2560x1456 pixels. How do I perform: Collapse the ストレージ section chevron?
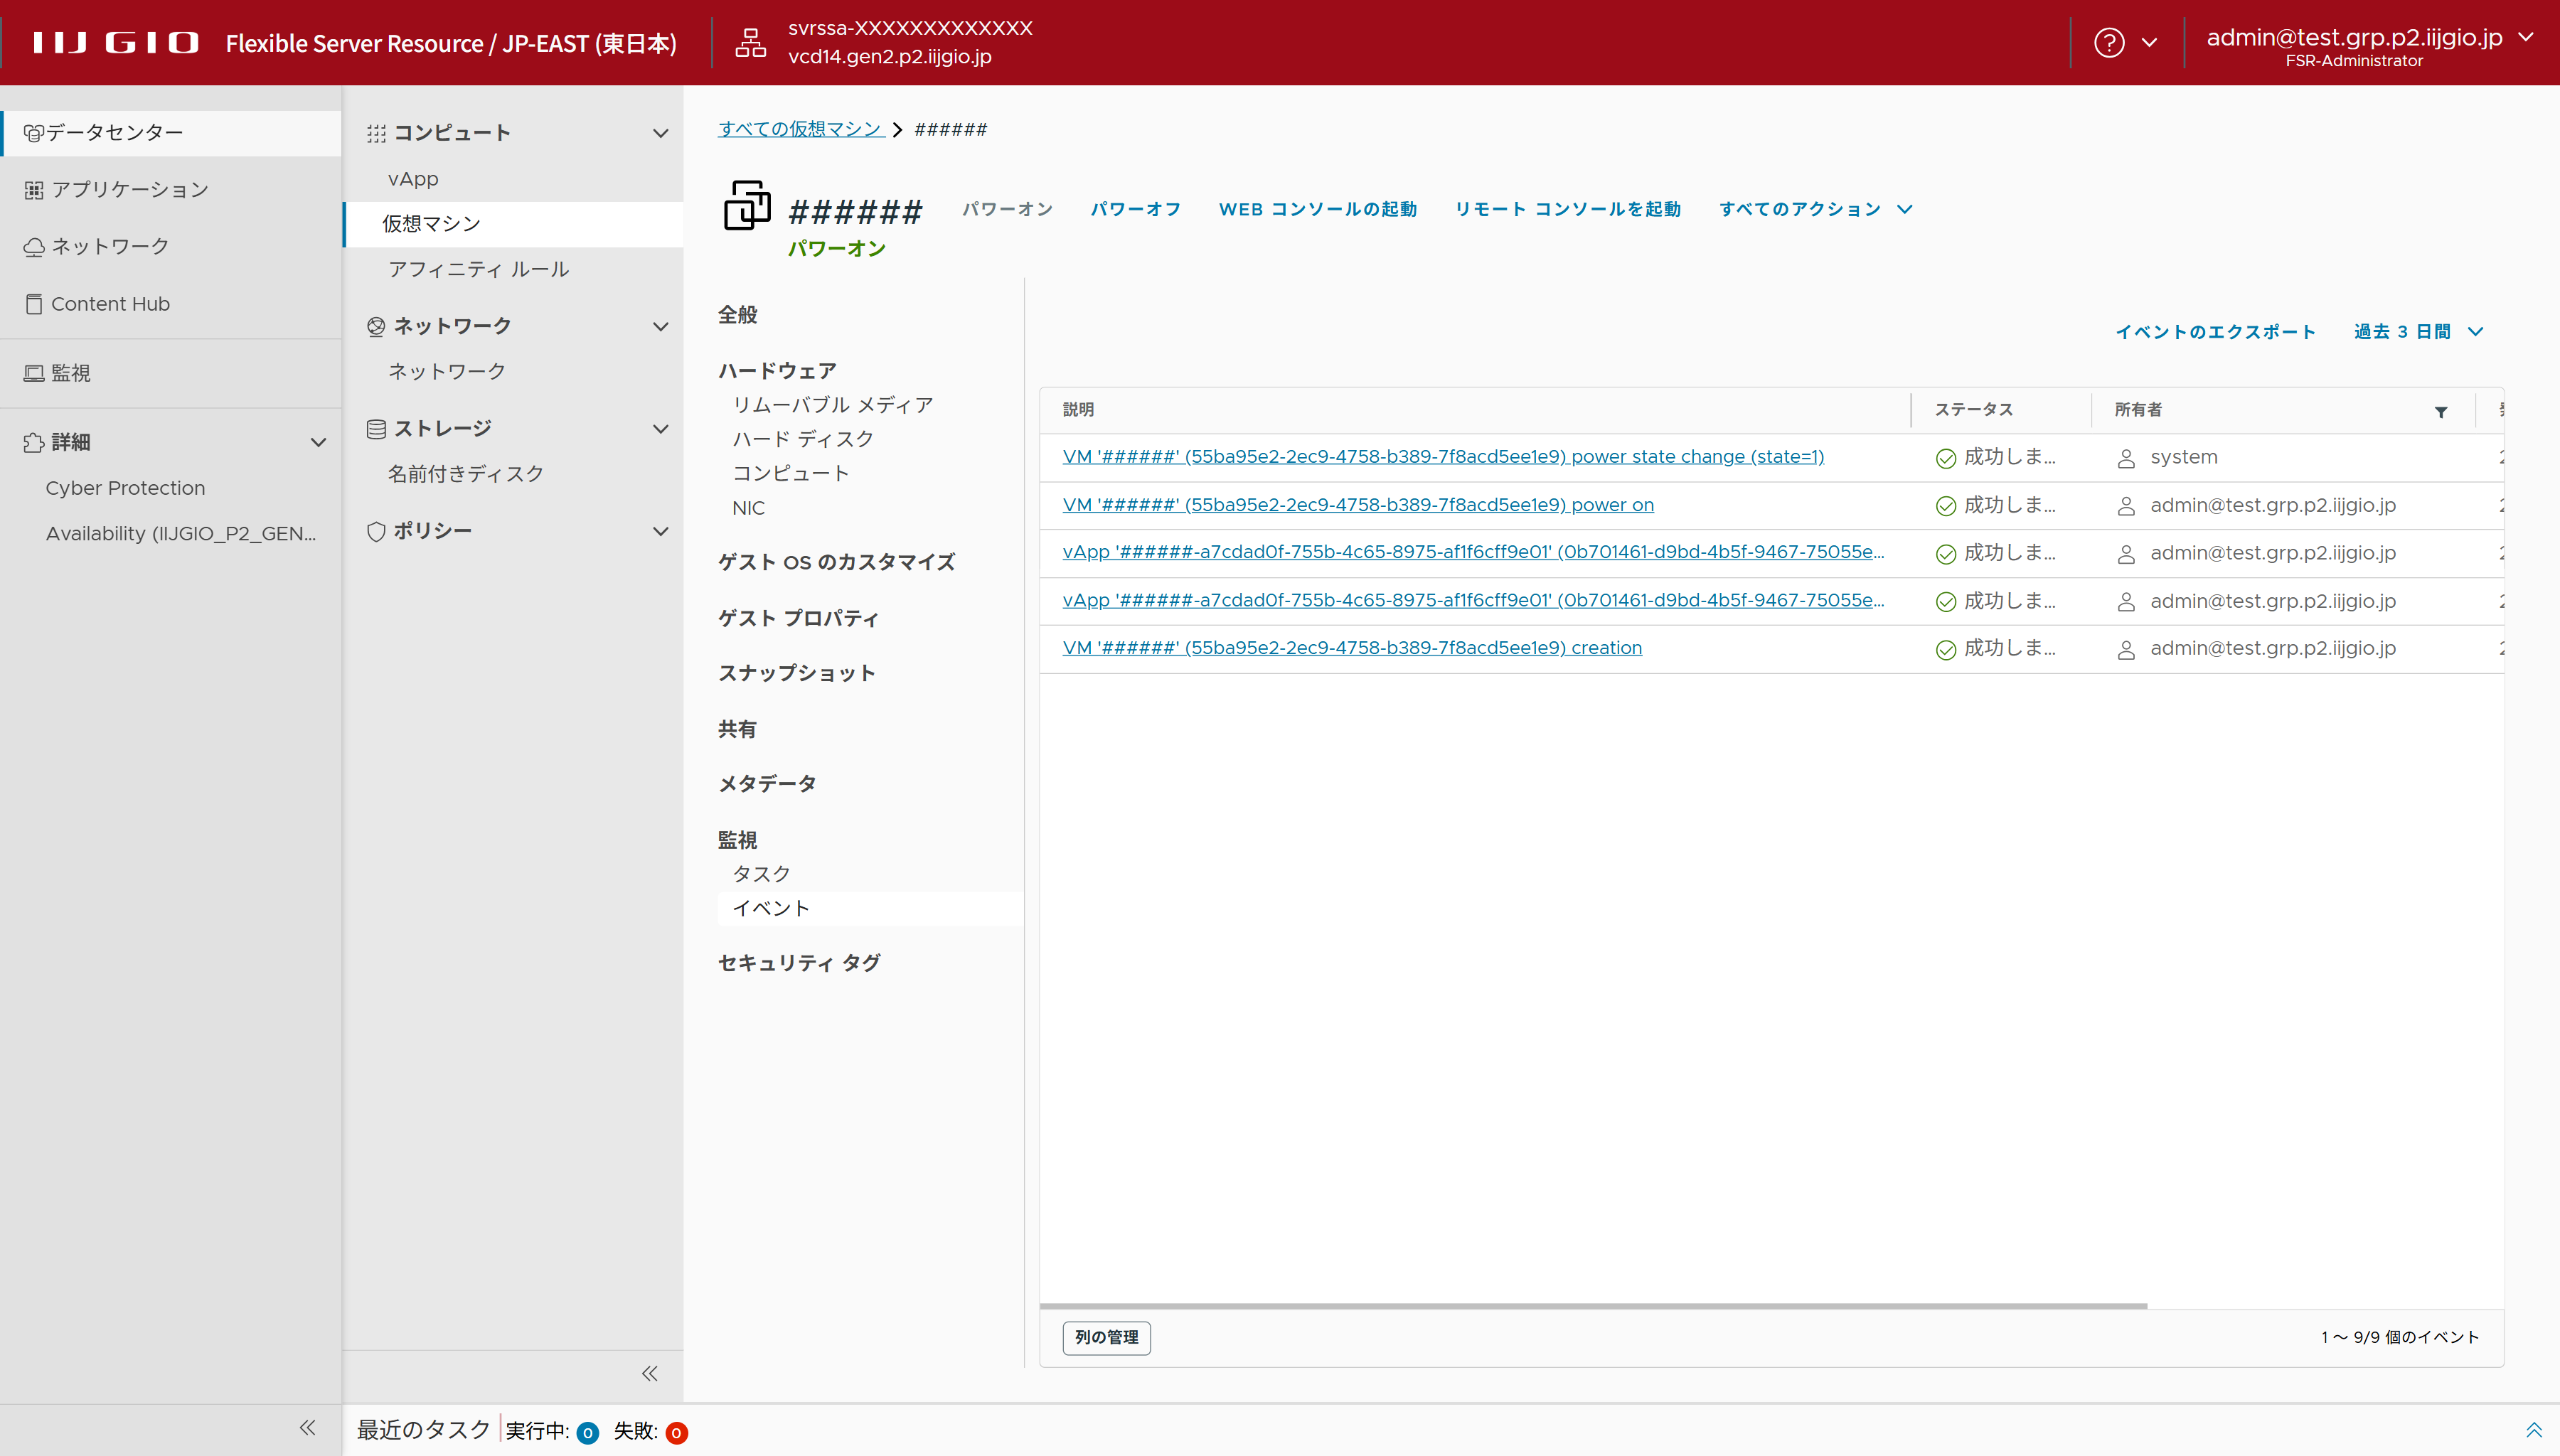(x=660, y=429)
